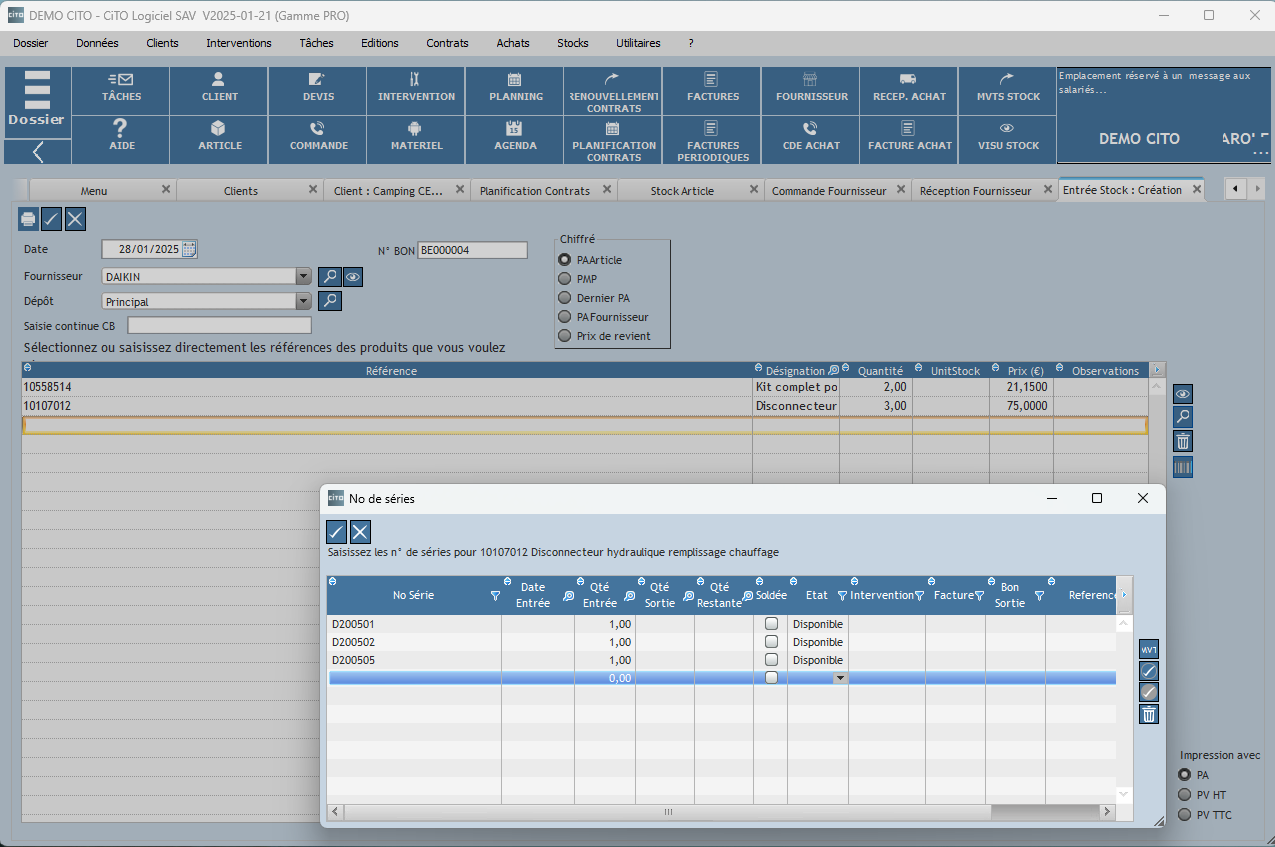Open the Fournisseur toolbar icon
Screen dimensions: 1275x847
[811, 91]
